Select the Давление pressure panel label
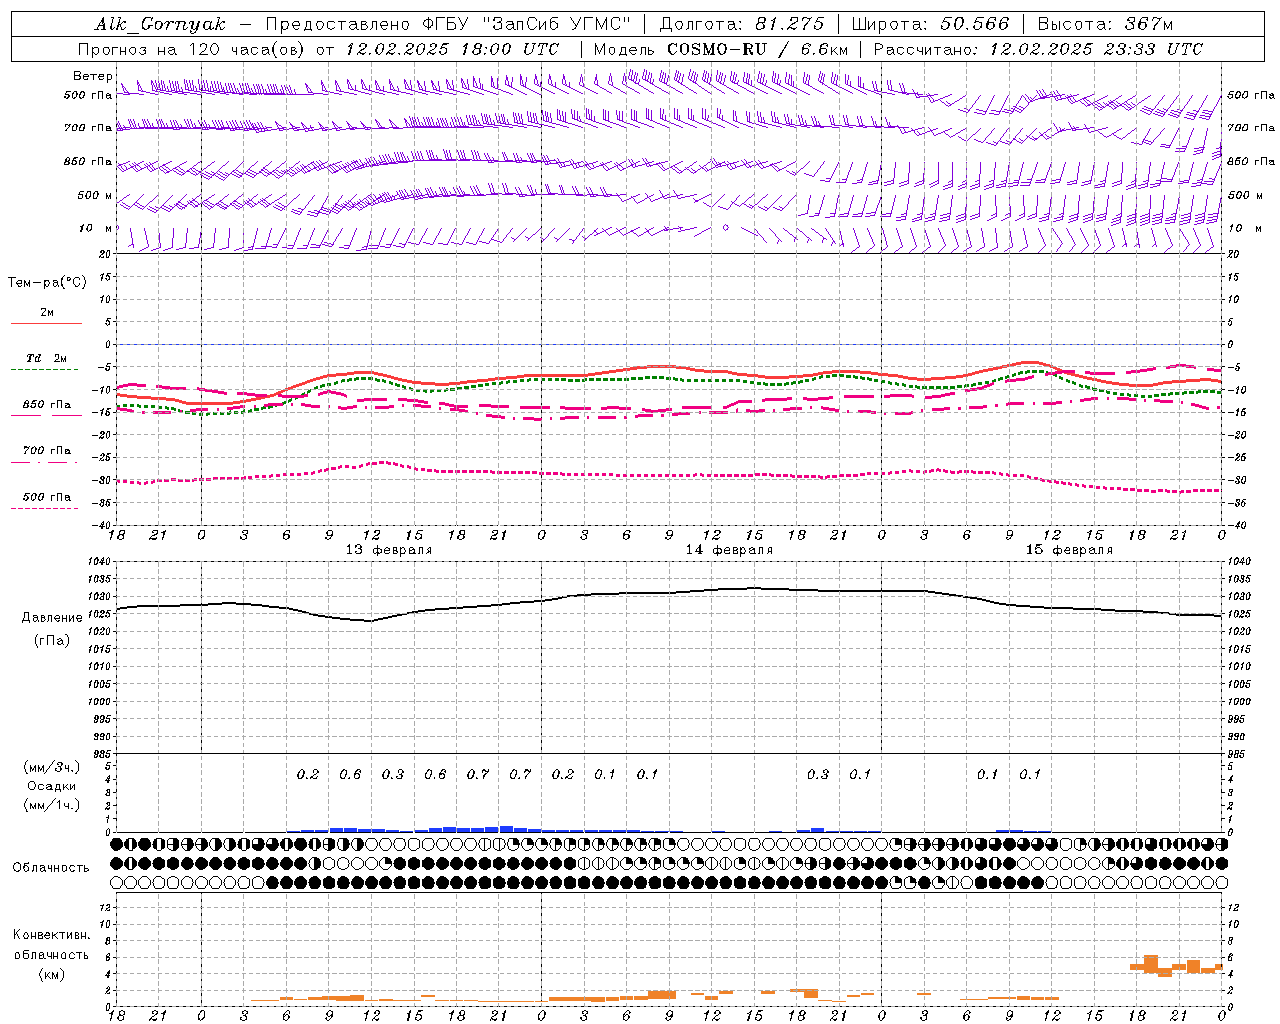Screen dimensions: 1280x1024 pos(52,618)
